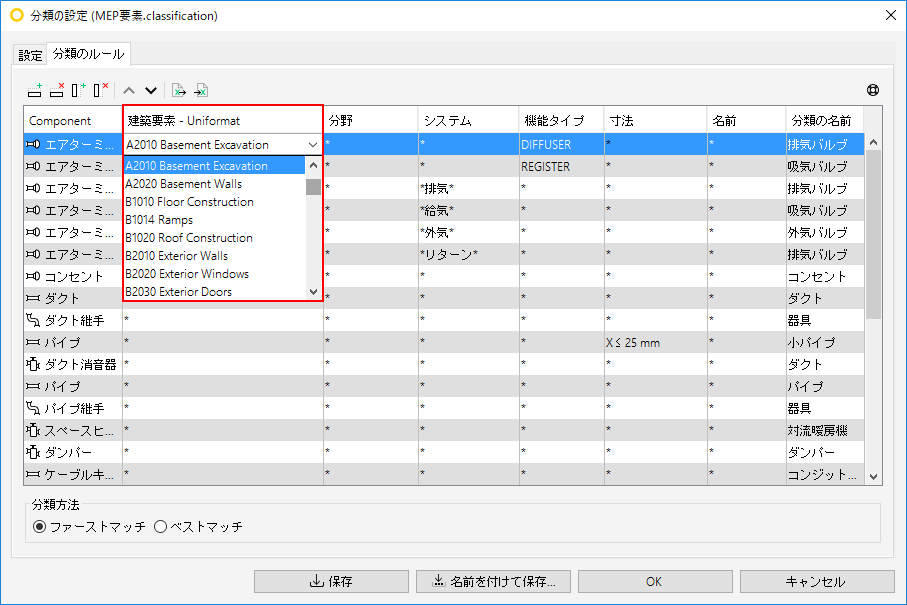Choose B2030 Exterior Doors in the dropdown
Viewport: 907px width, 605px height.
coord(178,292)
